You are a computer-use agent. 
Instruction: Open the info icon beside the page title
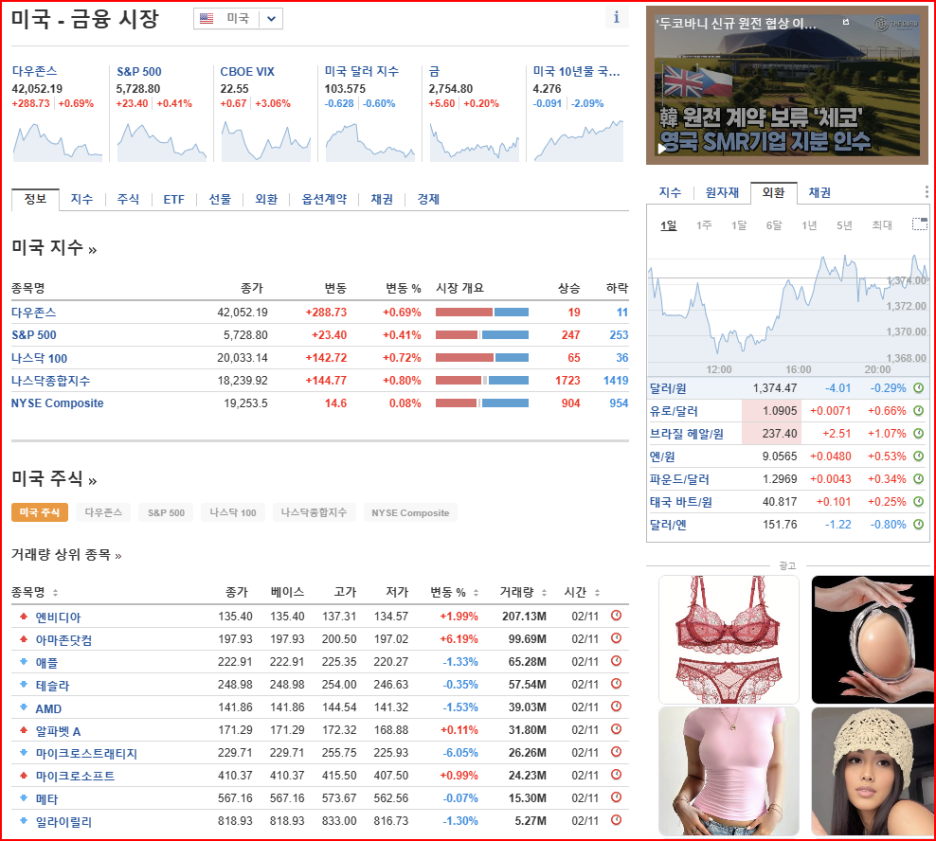point(616,17)
